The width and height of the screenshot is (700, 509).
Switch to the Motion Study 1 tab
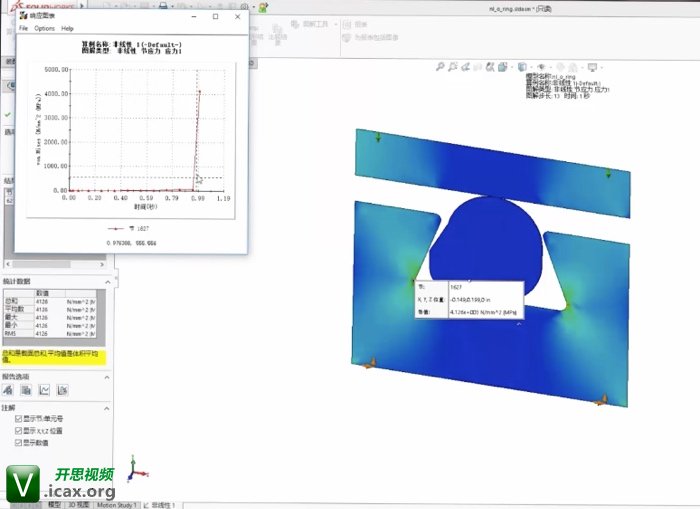[118, 504]
